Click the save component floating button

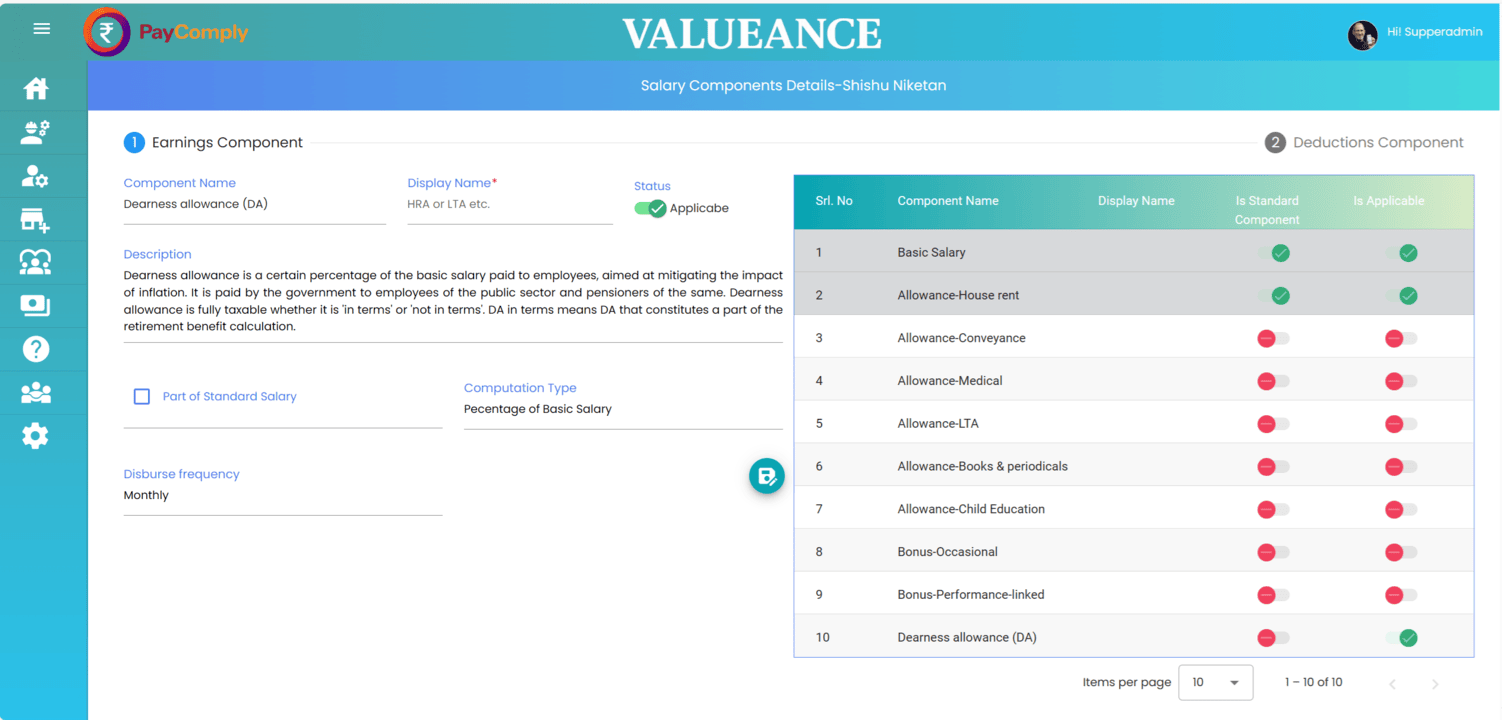(767, 476)
